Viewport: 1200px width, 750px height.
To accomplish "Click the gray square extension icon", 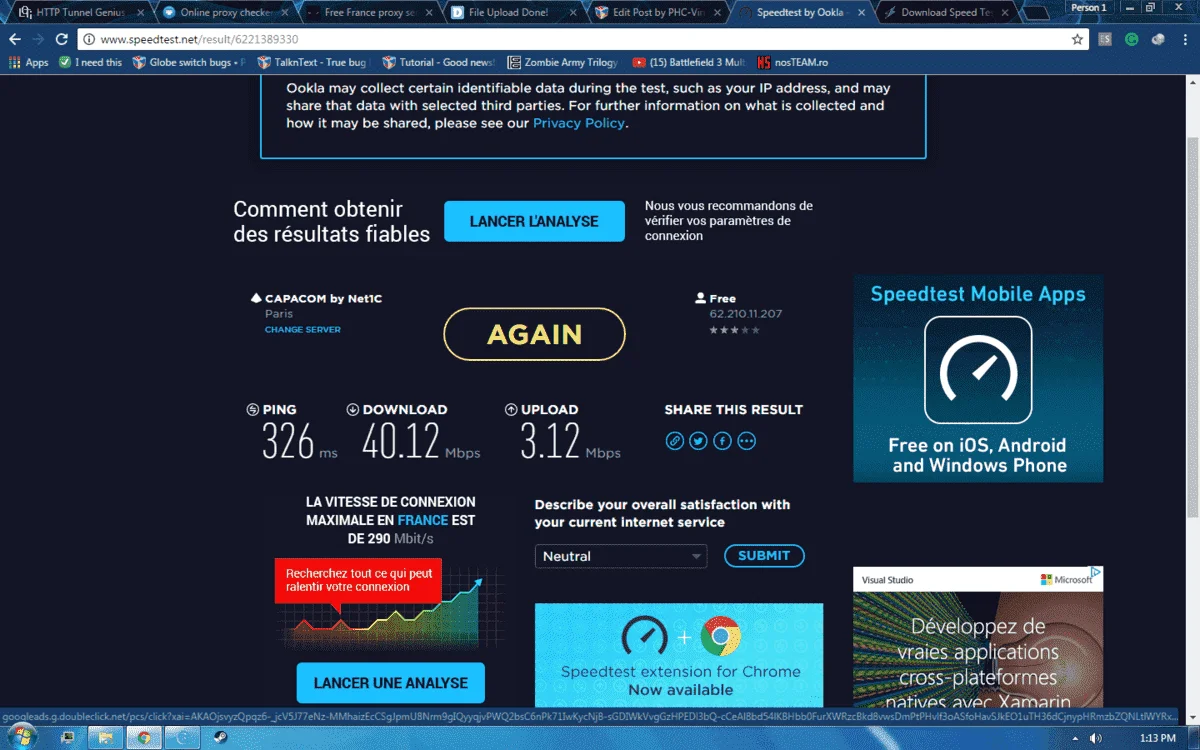I will point(1105,39).
